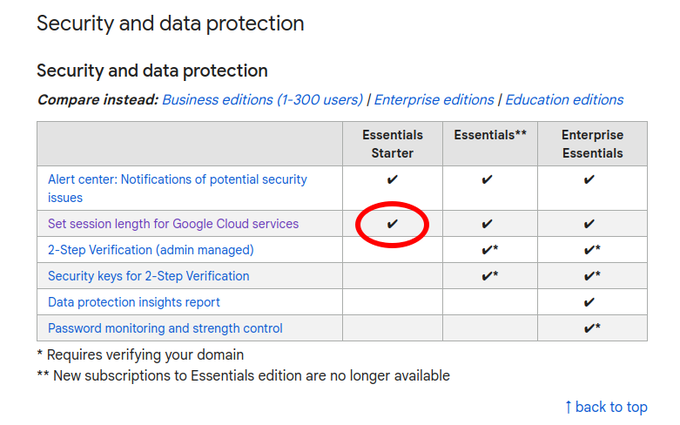Screen dimensions: 680x425
Task: Click the back to top link
Action: (x=606, y=407)
